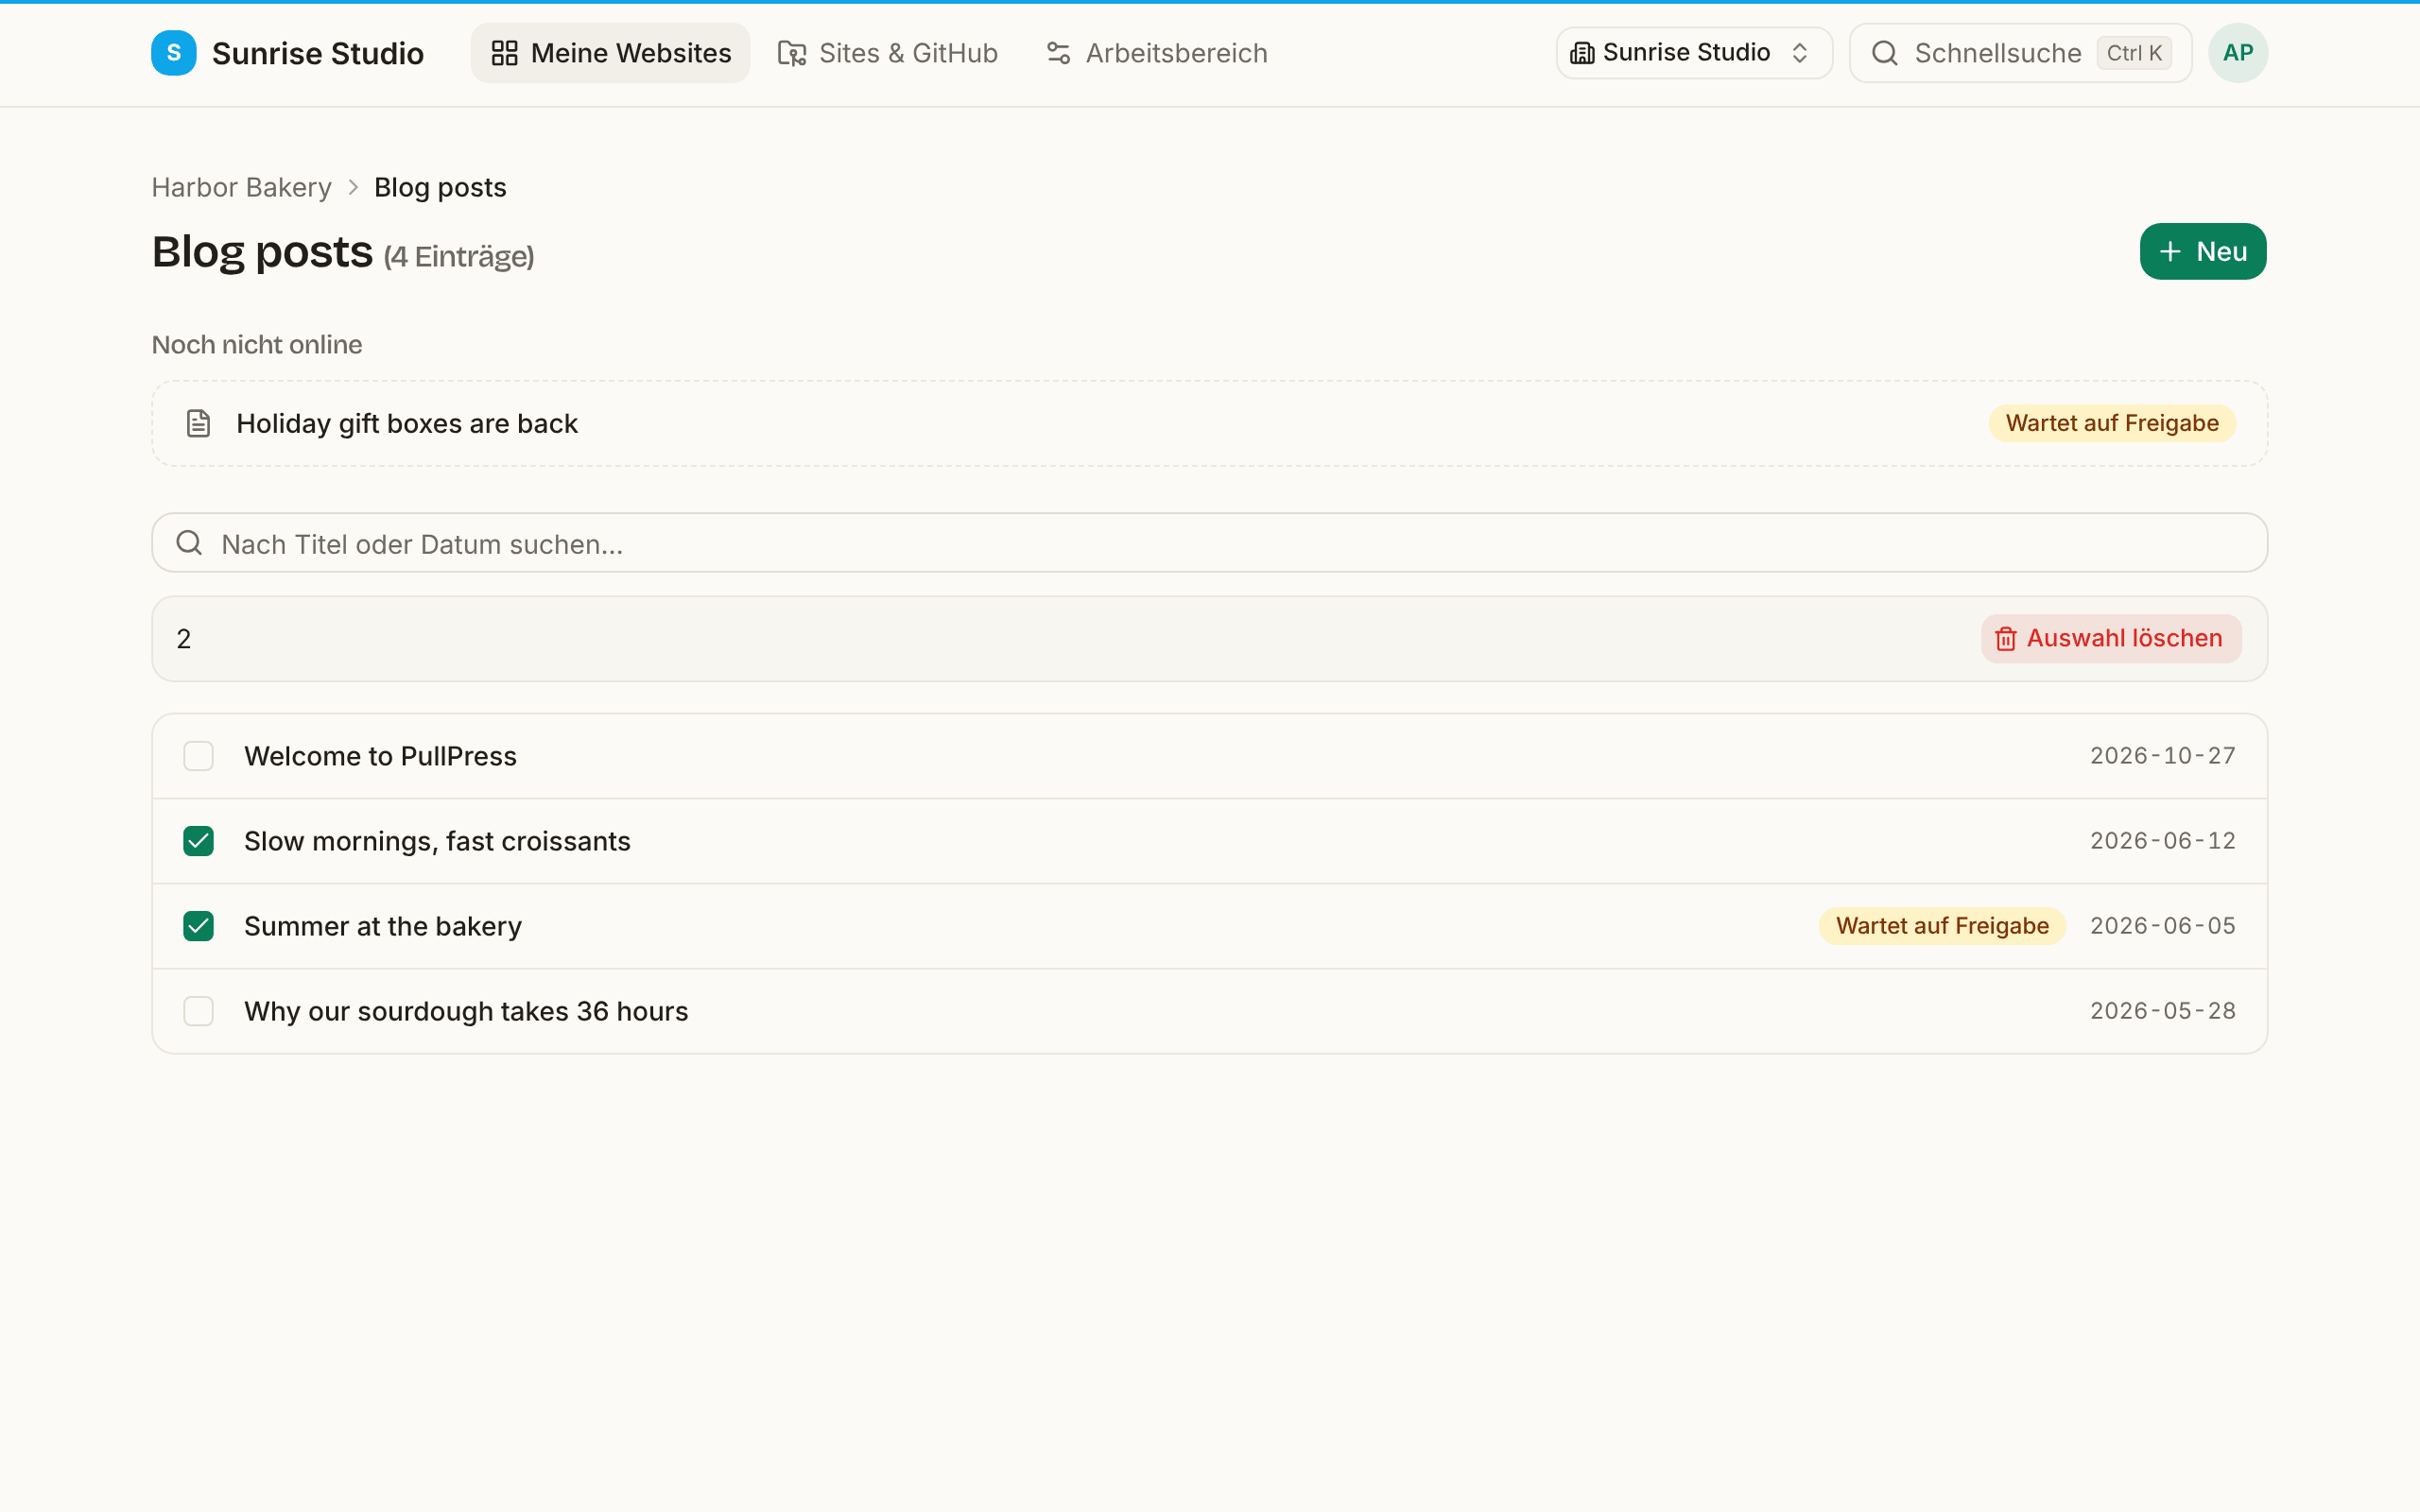This screenshot has height=1512, width=2420.
Task: Uncheck the Summer at the bakery checkbox
Action: point(198,926)
